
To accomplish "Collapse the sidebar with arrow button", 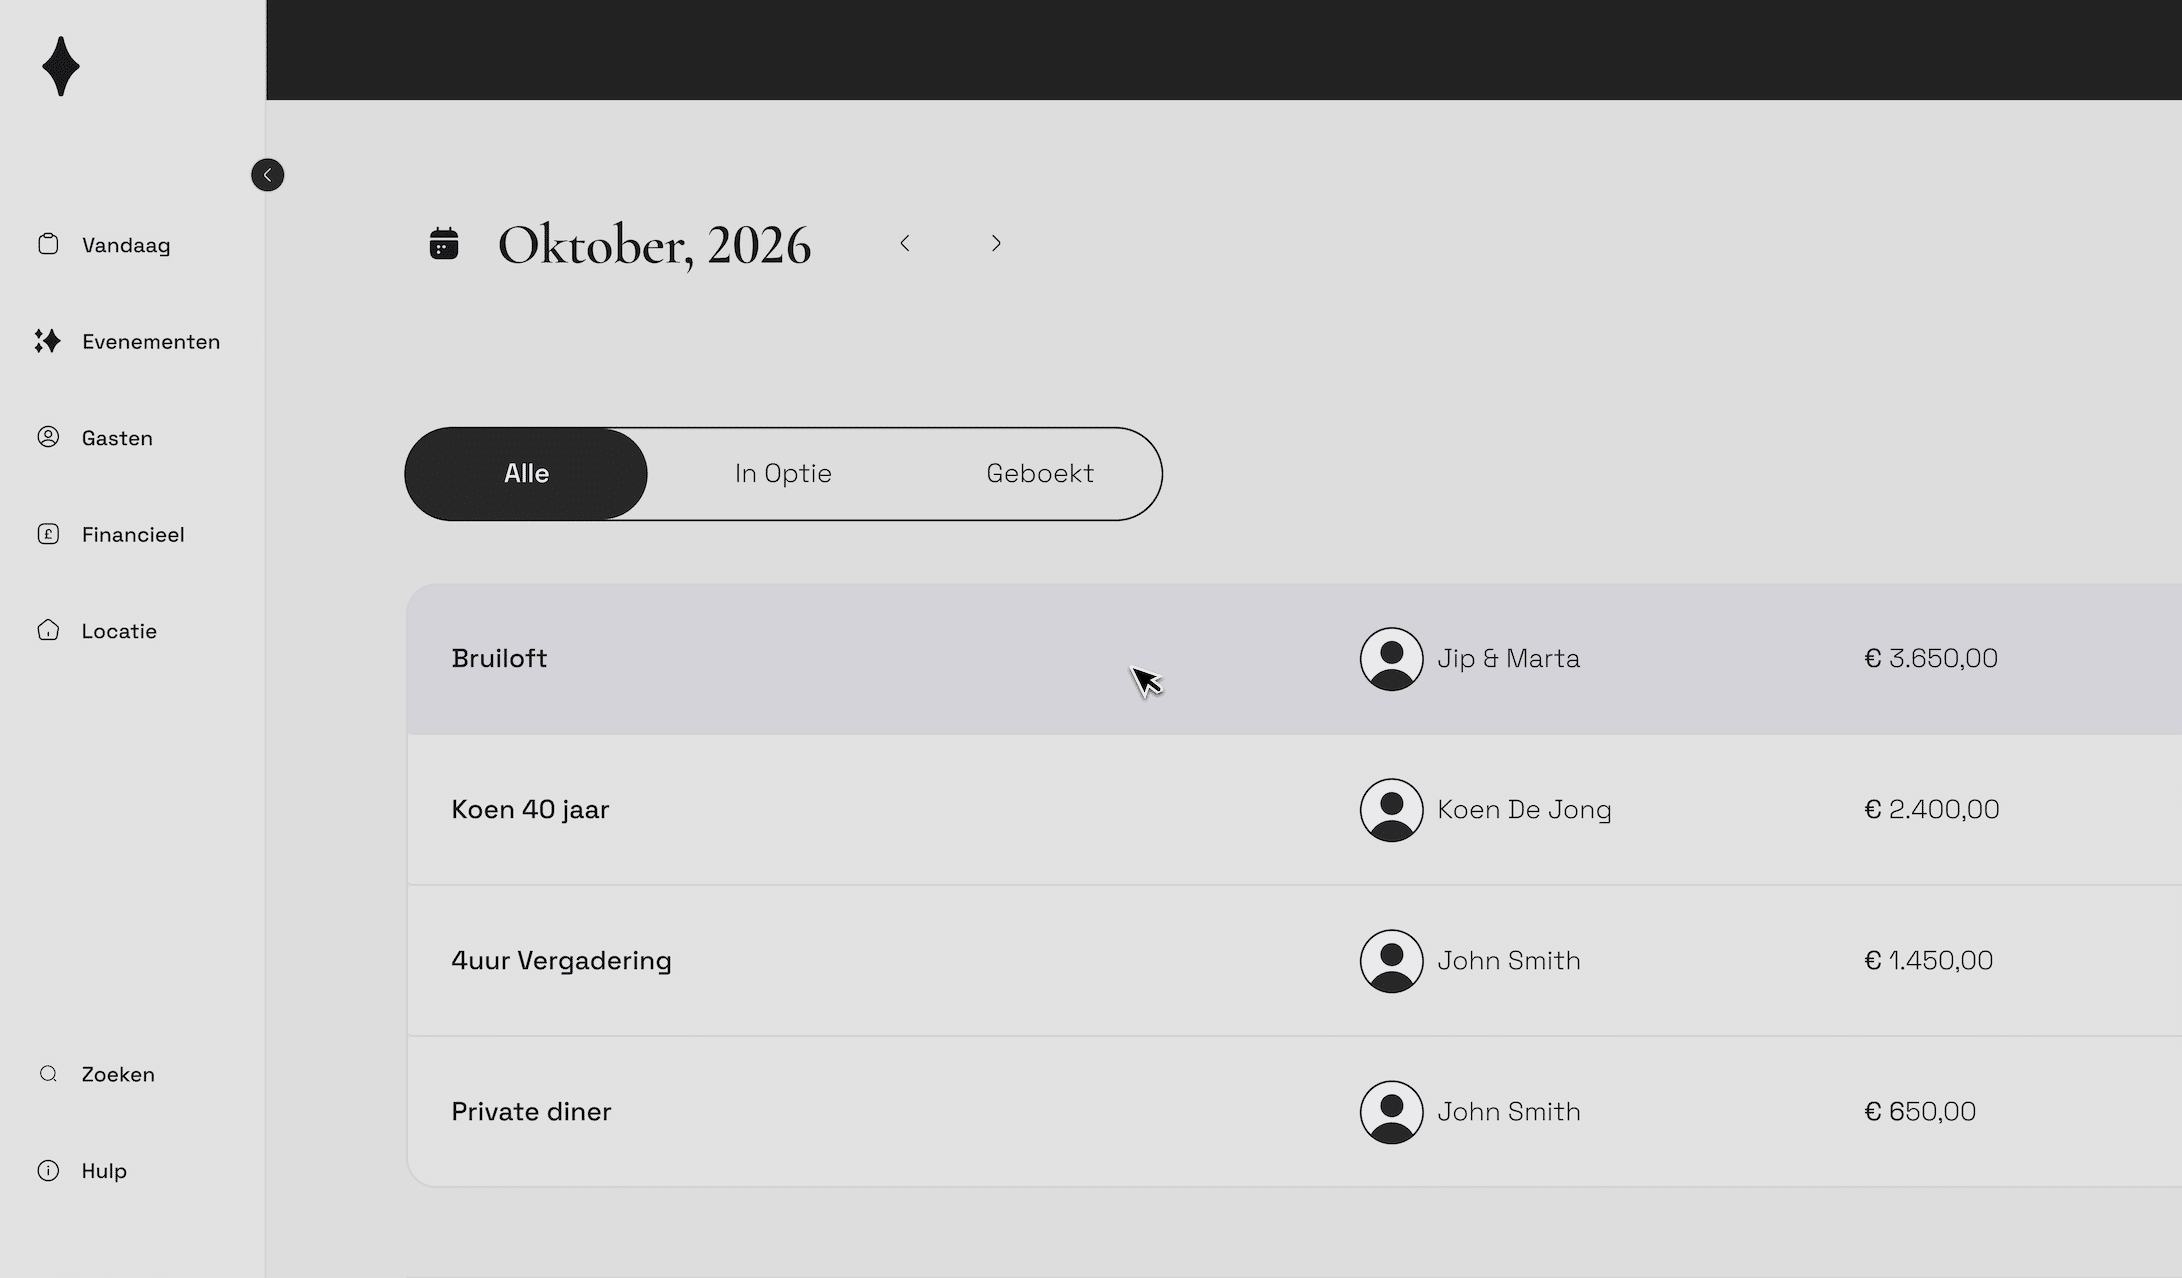I will pos(267,175).
